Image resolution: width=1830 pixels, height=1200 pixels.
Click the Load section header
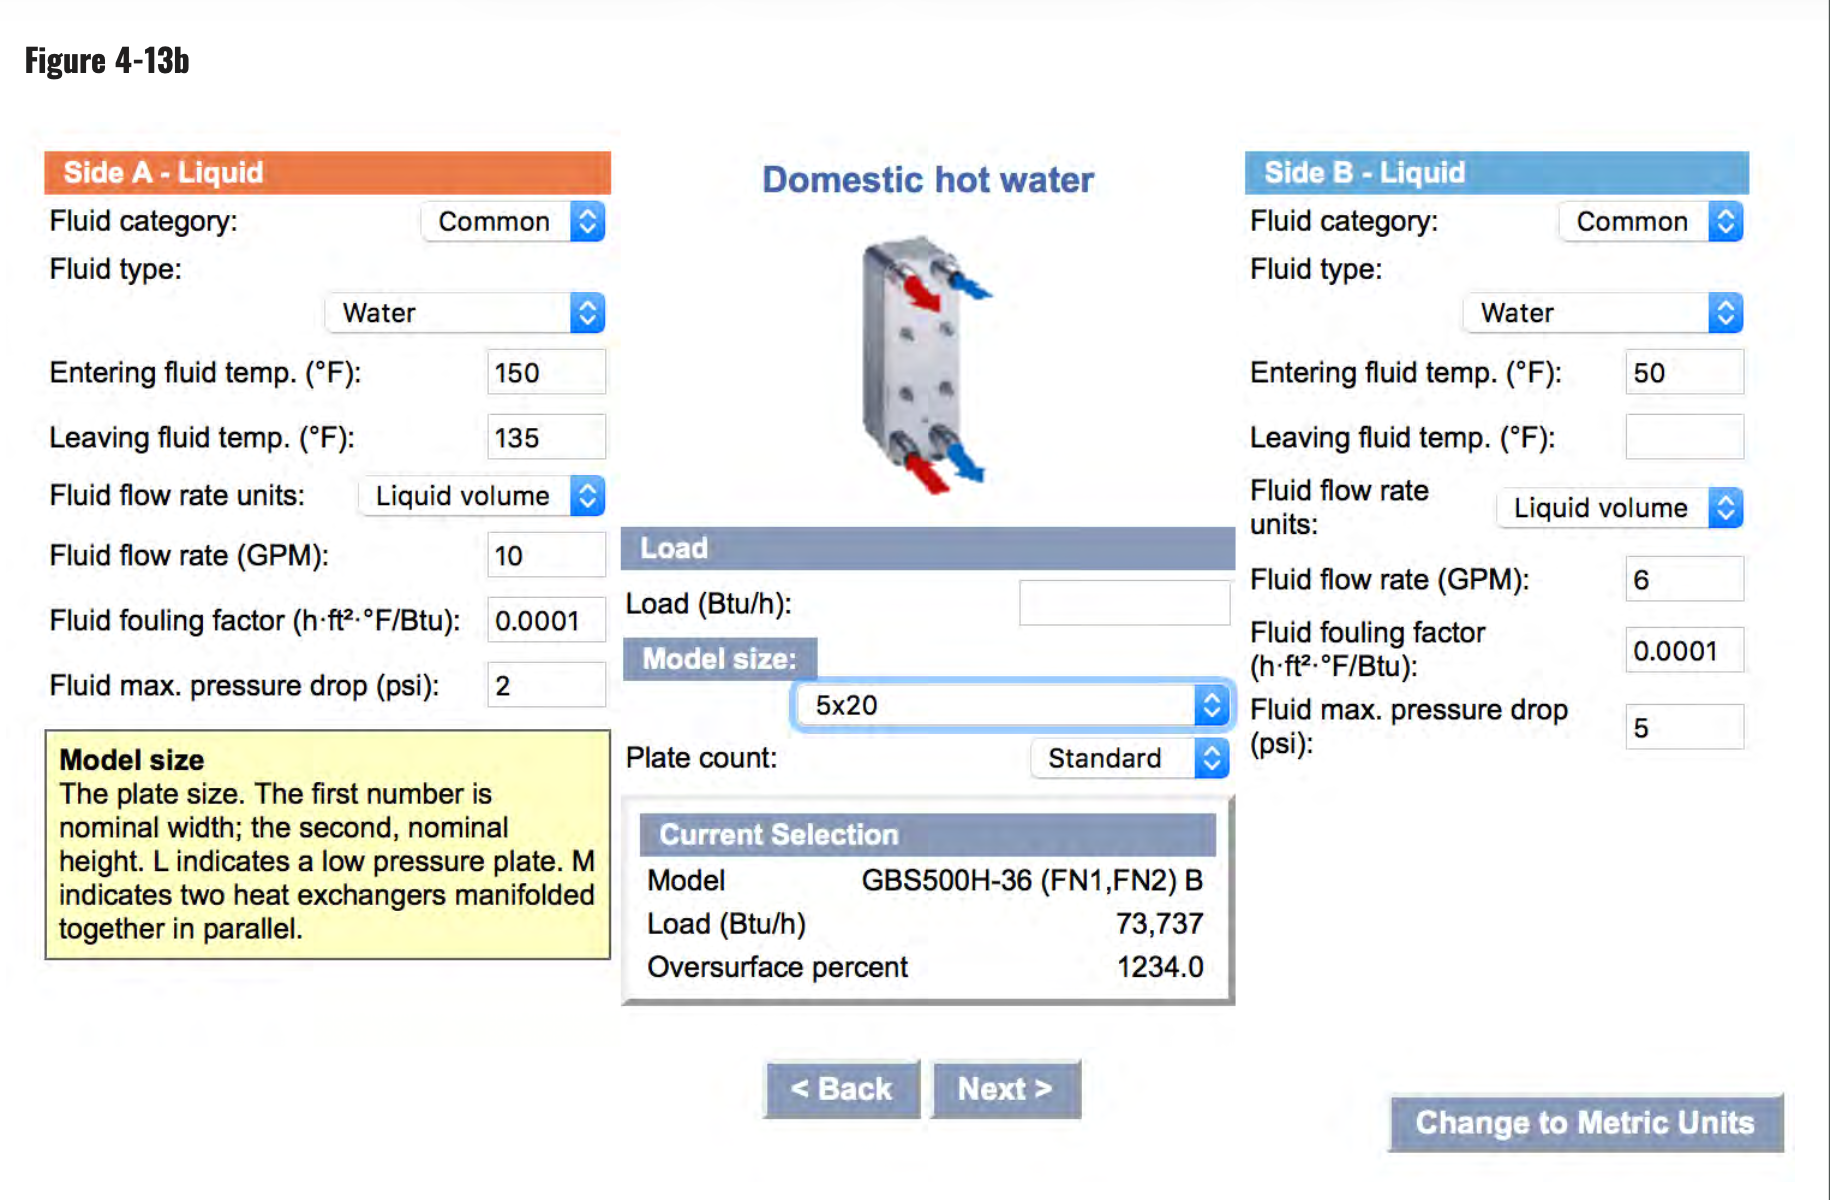pyautogui.click(x=927, y=548)
